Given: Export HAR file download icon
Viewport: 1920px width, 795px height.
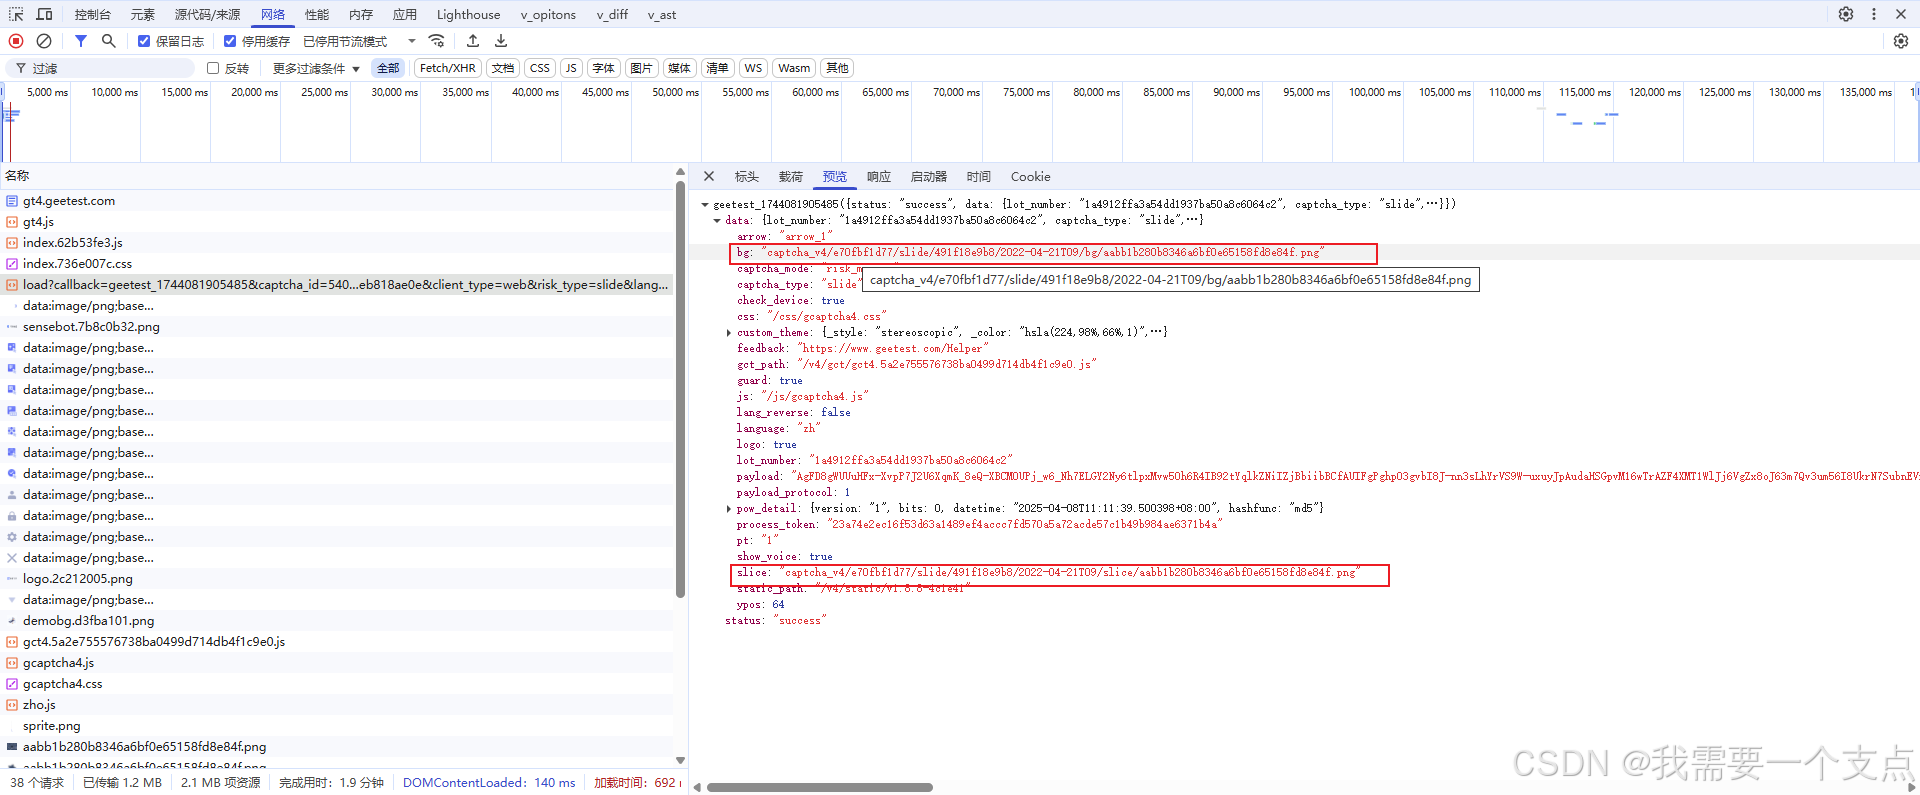Looking at the screenshot, I should (x=501, y=41).
